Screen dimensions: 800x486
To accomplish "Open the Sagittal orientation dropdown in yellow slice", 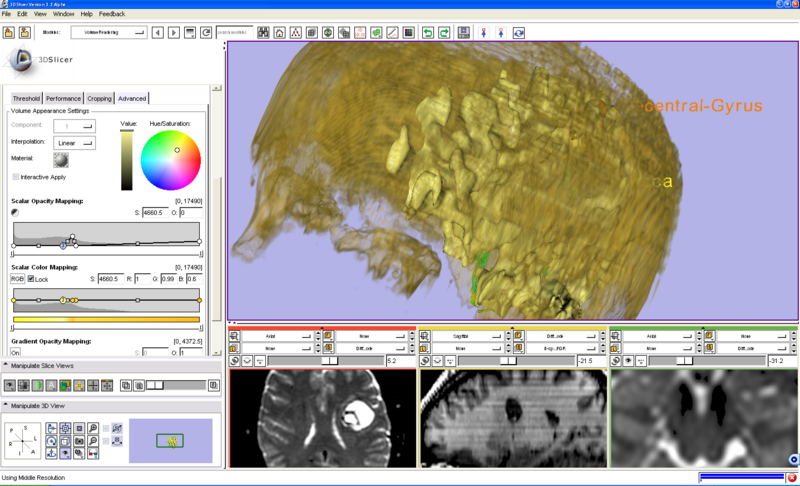I will tap(465, 336).
